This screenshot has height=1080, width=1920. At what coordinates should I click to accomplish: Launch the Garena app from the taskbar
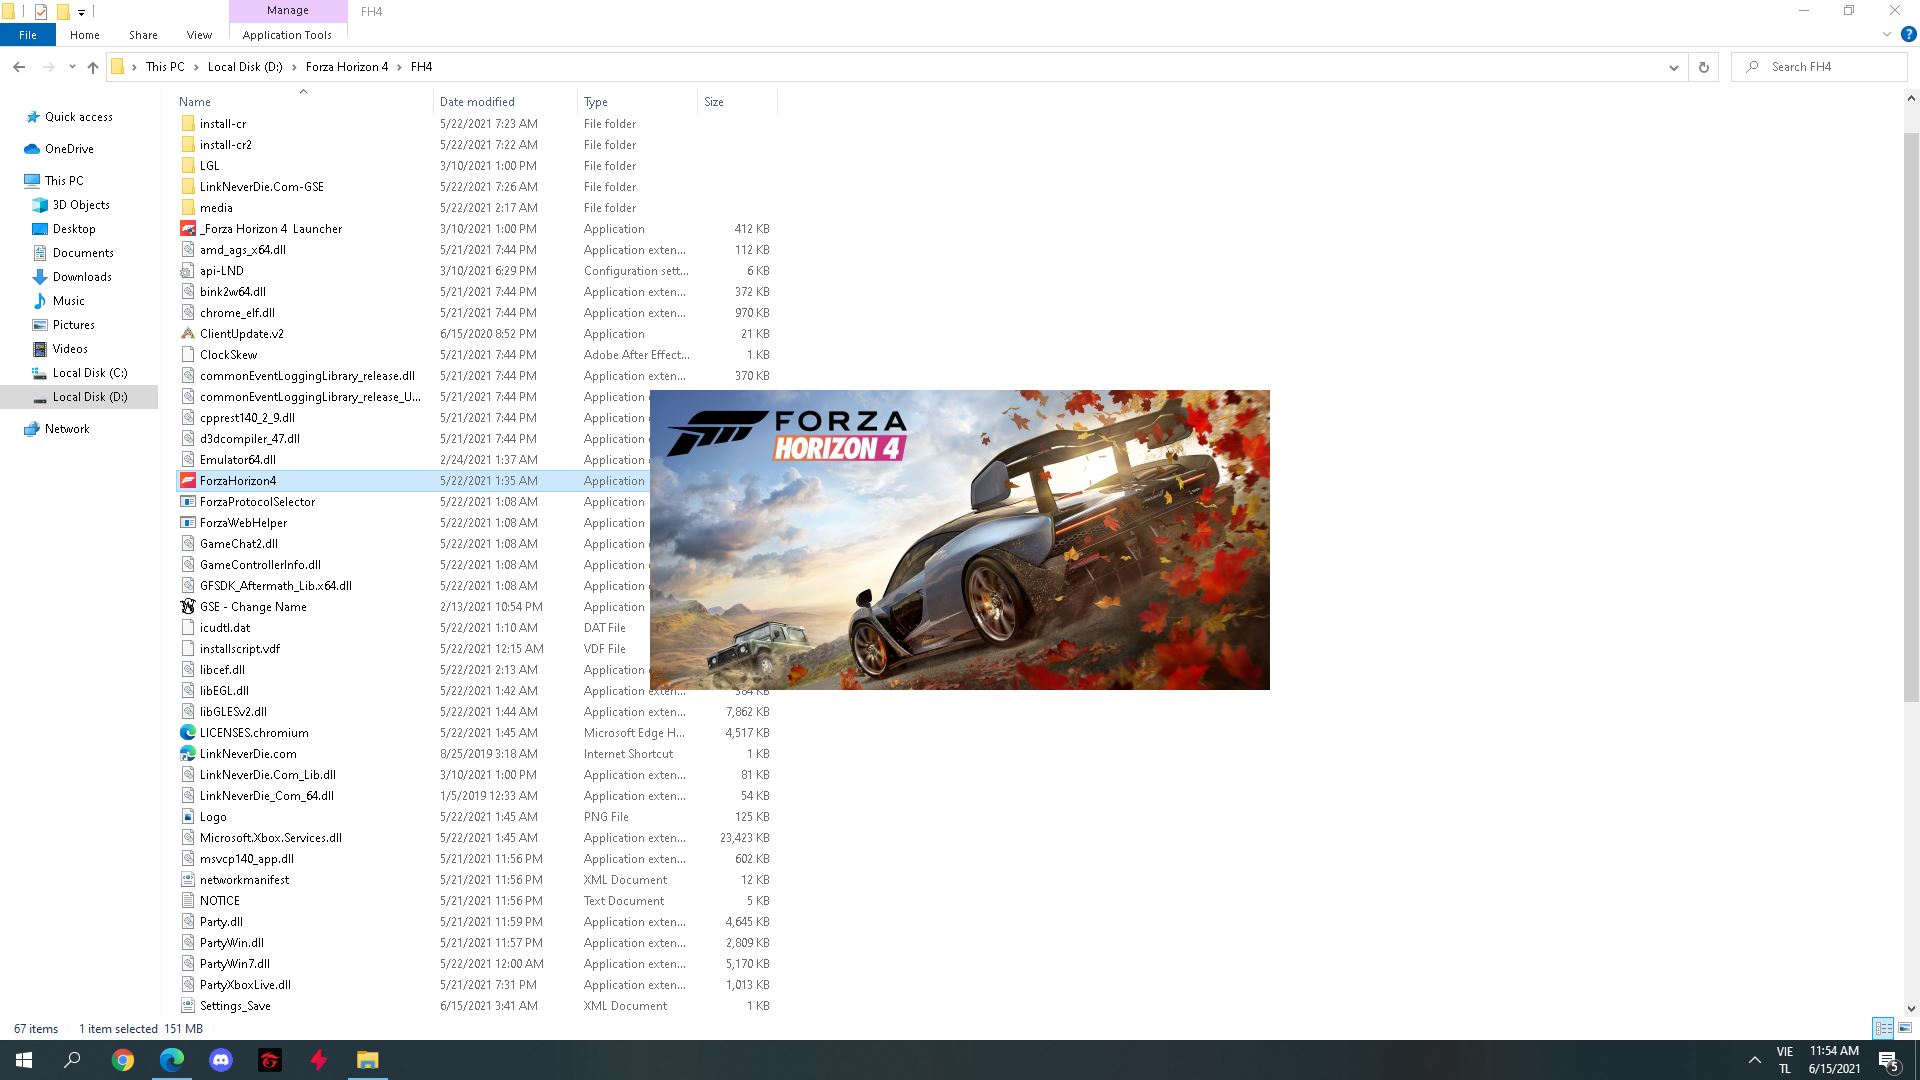[x=270, y=1059]
